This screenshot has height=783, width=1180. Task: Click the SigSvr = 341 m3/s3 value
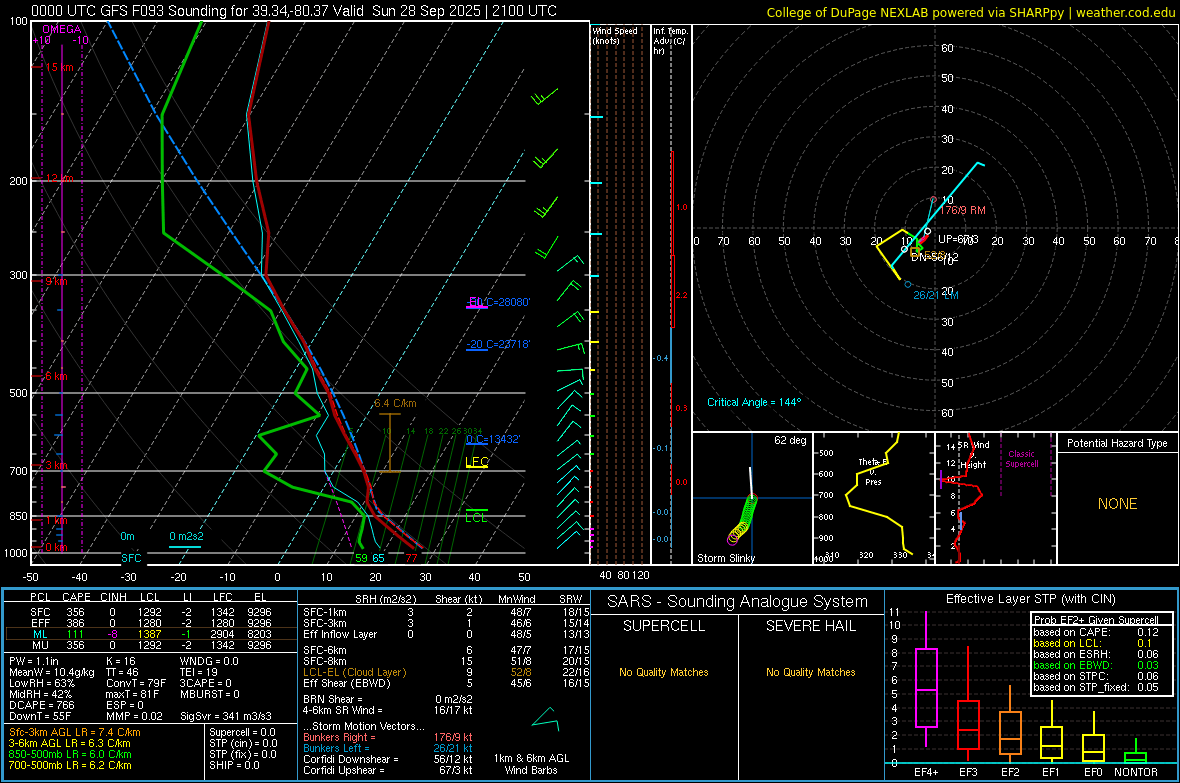(226, 716)
